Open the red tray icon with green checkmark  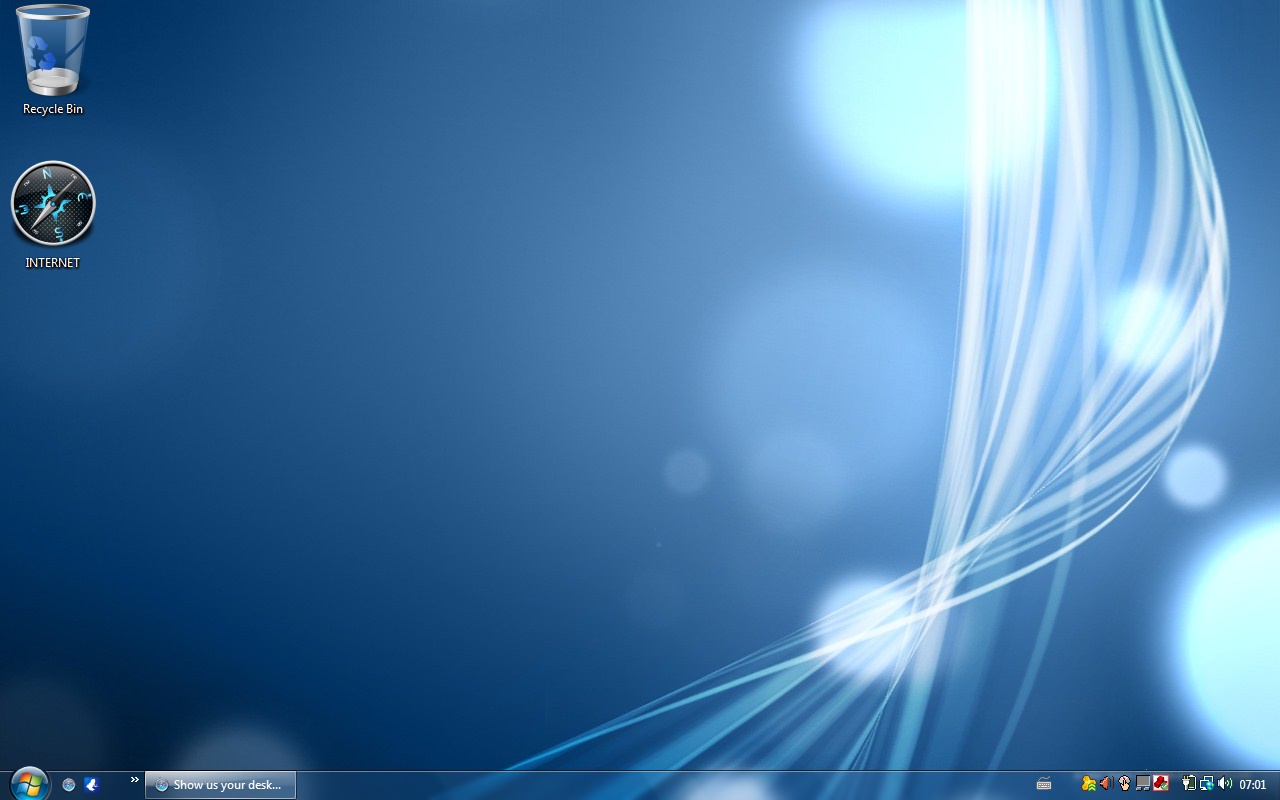(1161, 784)
